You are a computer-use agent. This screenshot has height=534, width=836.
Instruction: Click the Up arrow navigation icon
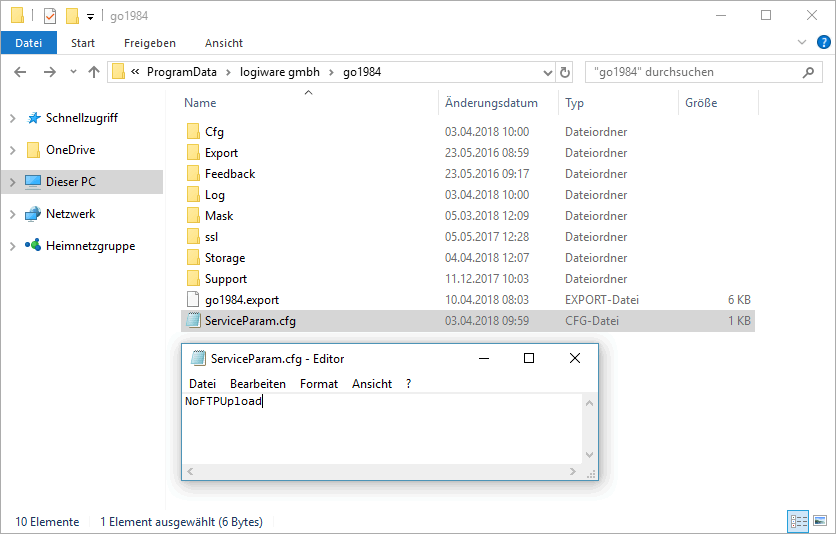point(94,72)
